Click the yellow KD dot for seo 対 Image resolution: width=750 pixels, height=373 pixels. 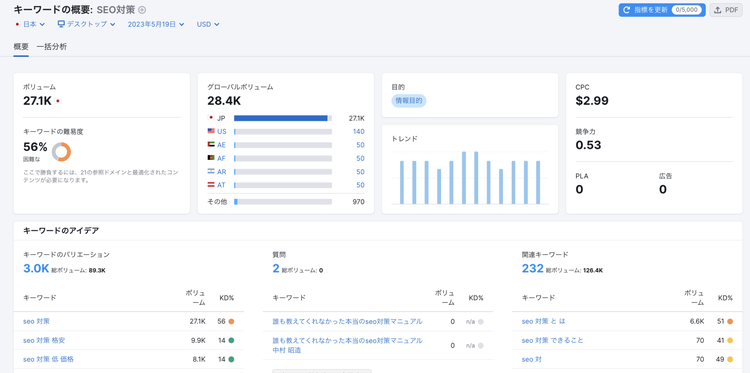tap(730, 359)
